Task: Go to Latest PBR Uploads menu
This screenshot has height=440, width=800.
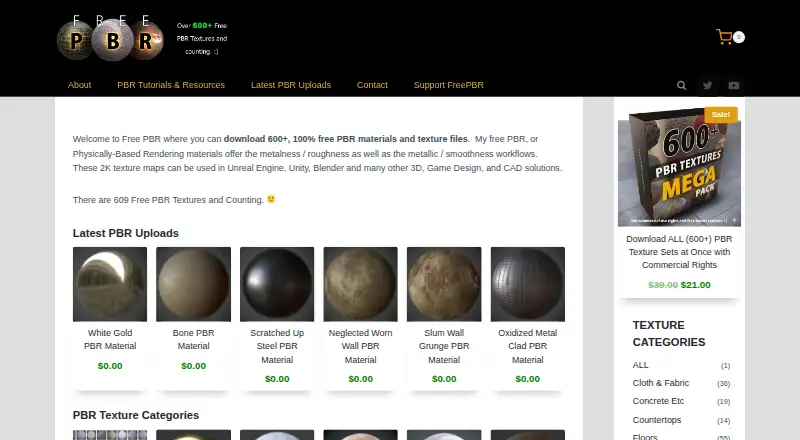Action: [291, 85]
